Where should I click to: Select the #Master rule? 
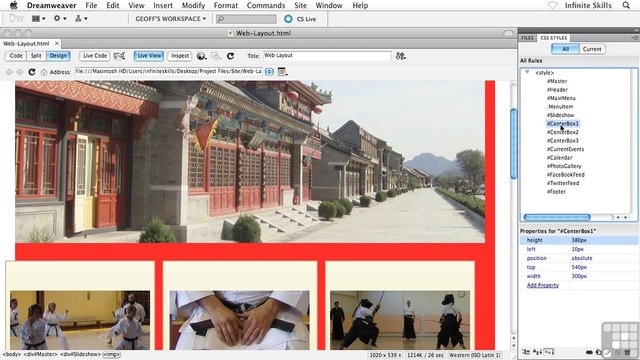tap(557, 81)
